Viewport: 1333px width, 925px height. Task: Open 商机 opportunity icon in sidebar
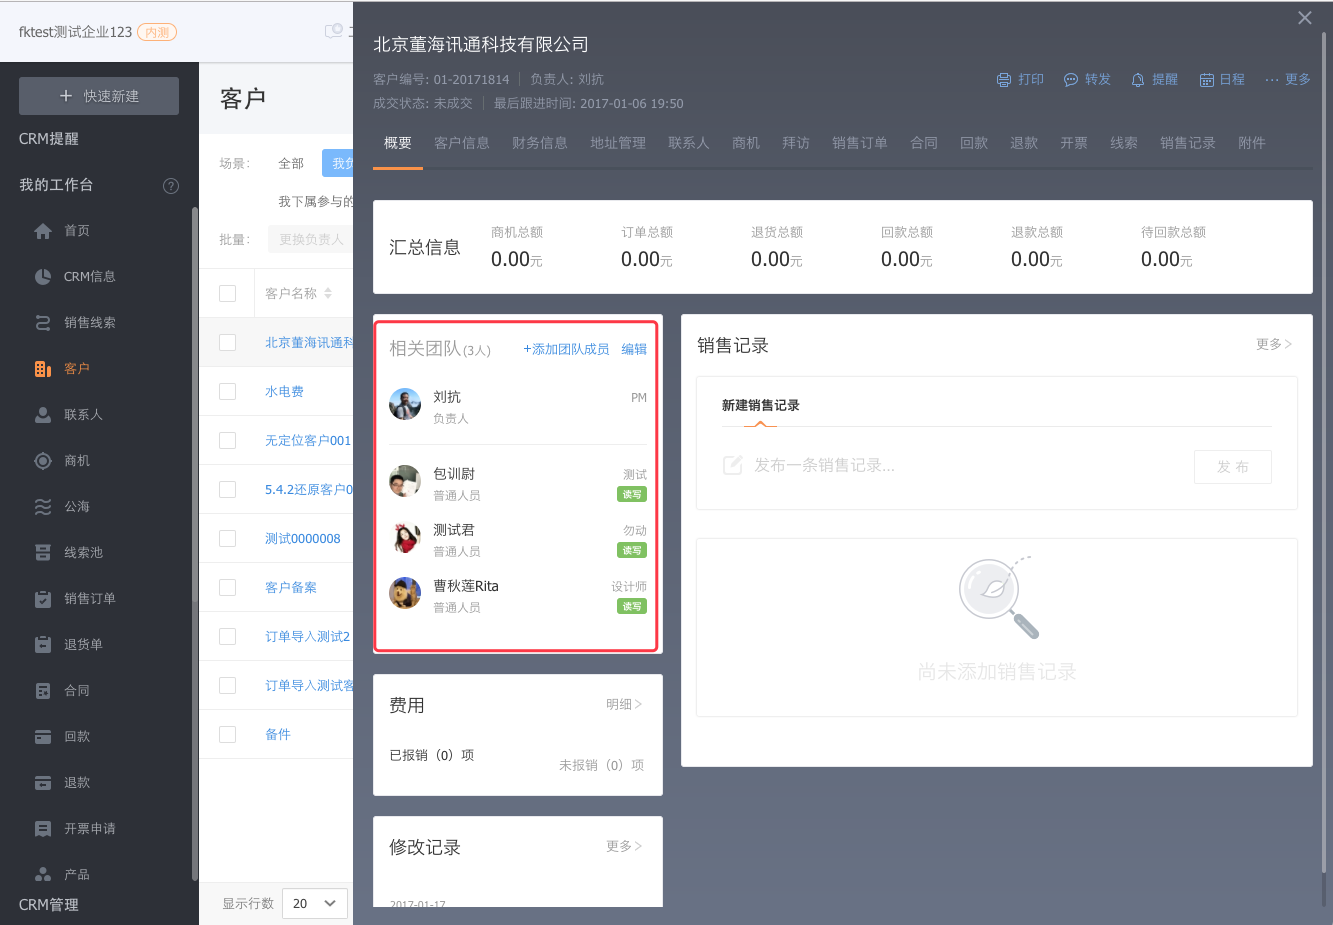pyautogui.click(x=43, y=461)
